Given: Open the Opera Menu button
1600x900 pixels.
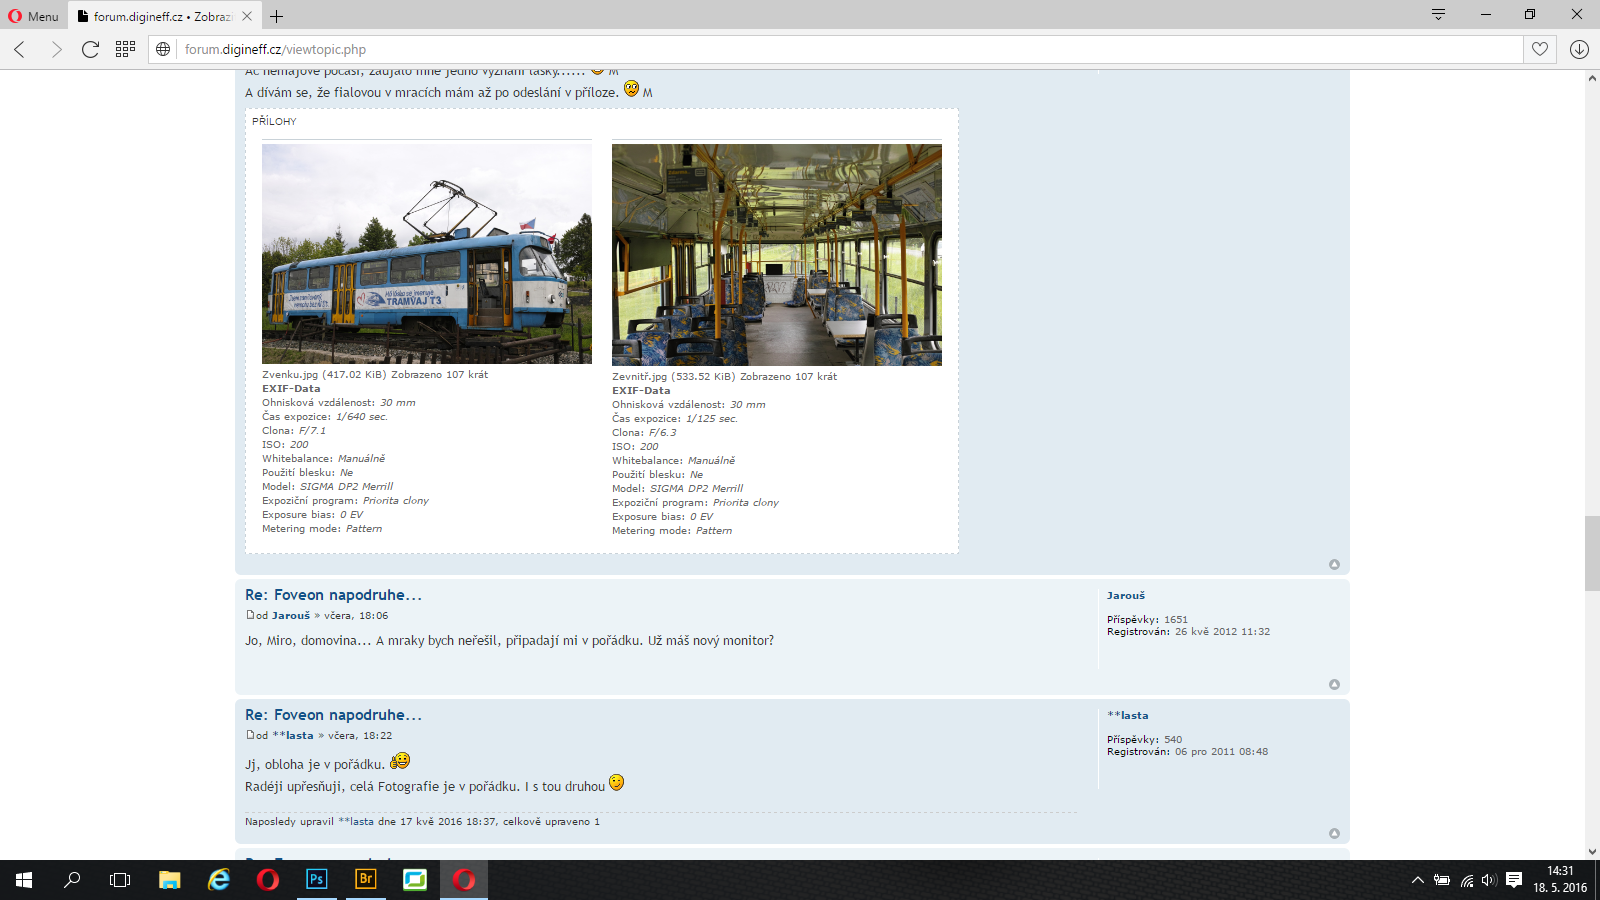Looking at the screenshot, I should [34, 16].
